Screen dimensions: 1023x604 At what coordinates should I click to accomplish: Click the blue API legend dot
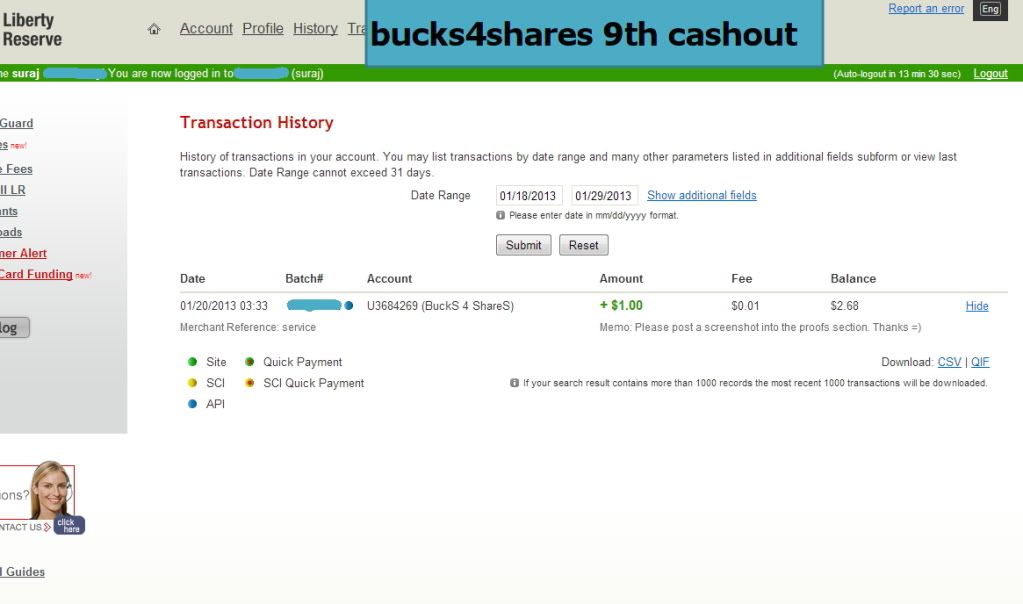192,404
